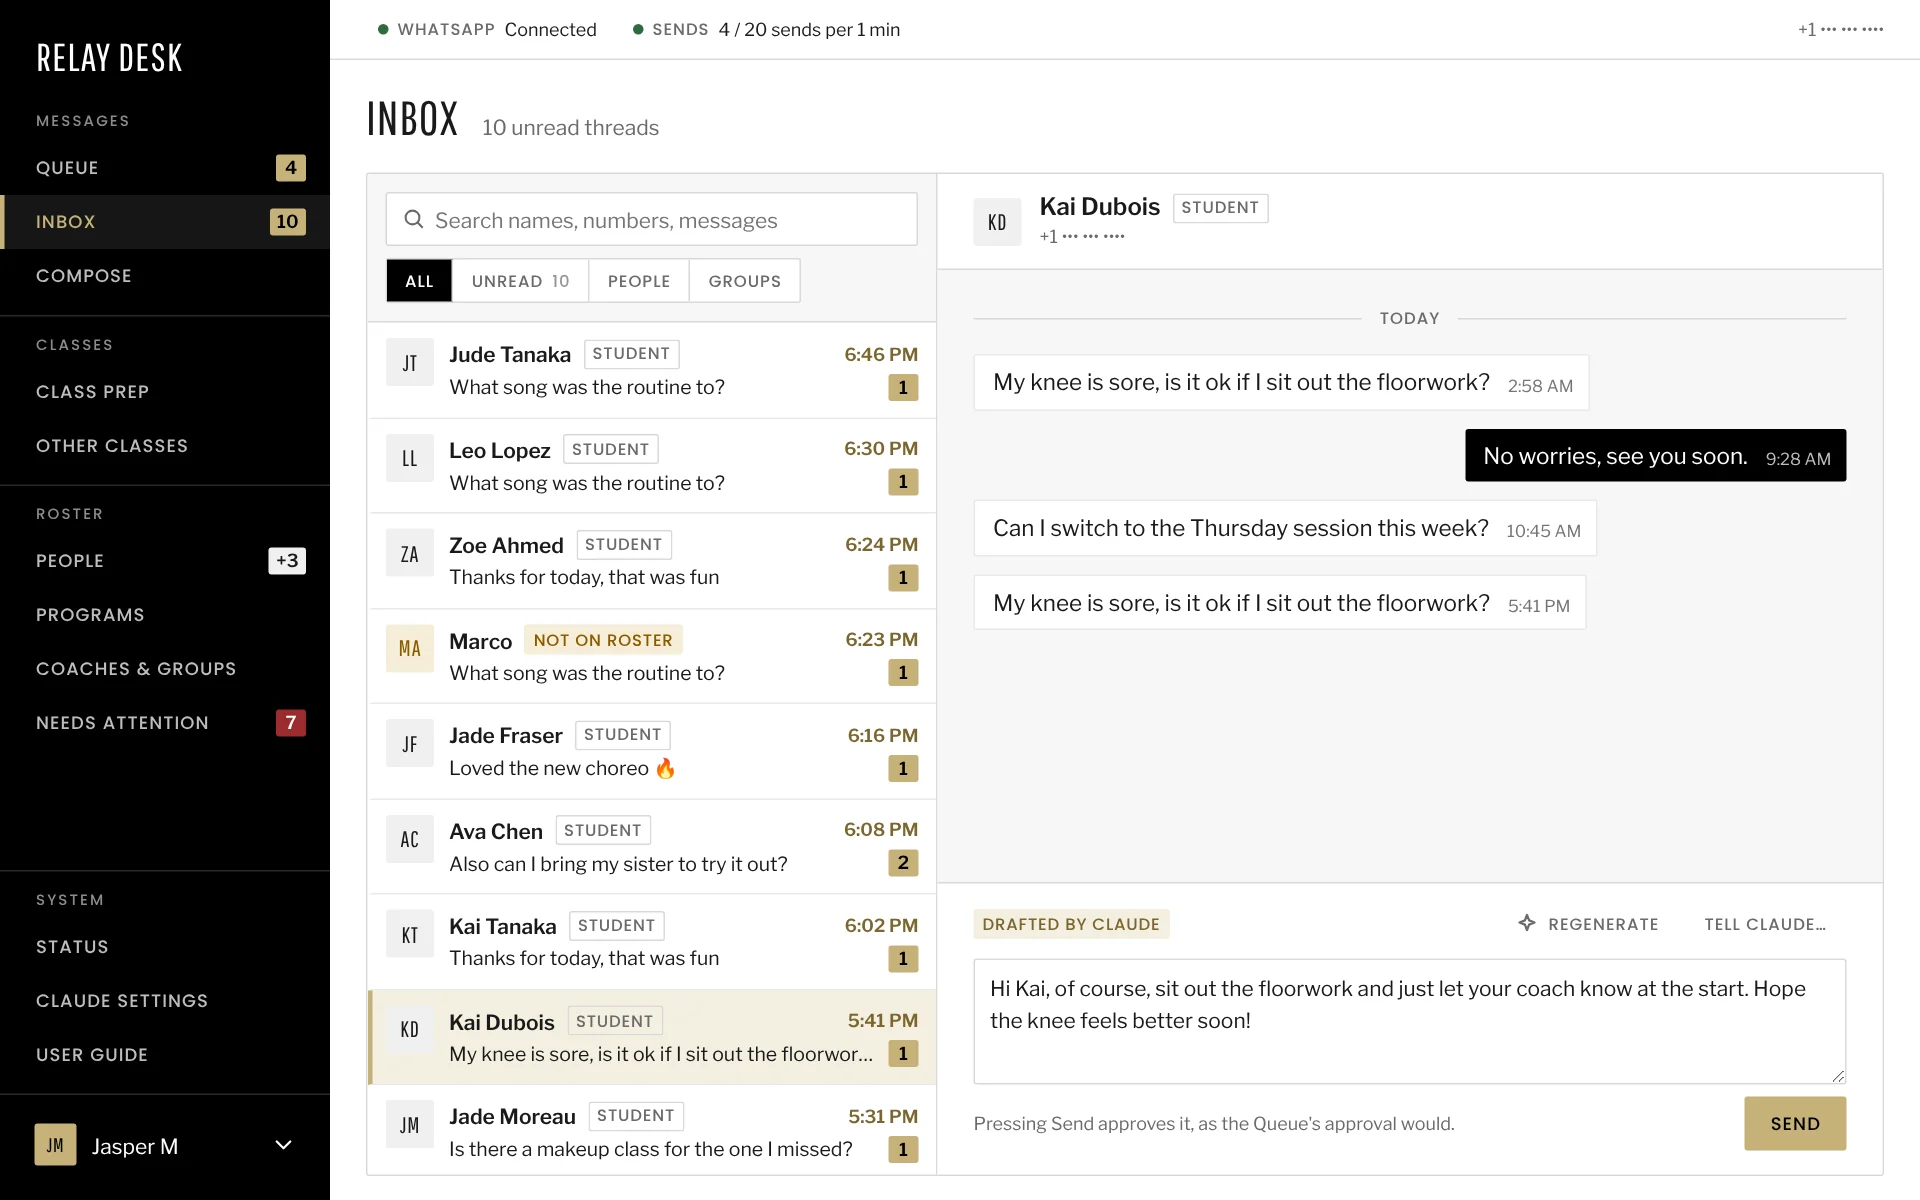This screenshot has height=1200, width=1920.
Task: Switch to the PEOPLE filter tab
Action: (639, 281)
